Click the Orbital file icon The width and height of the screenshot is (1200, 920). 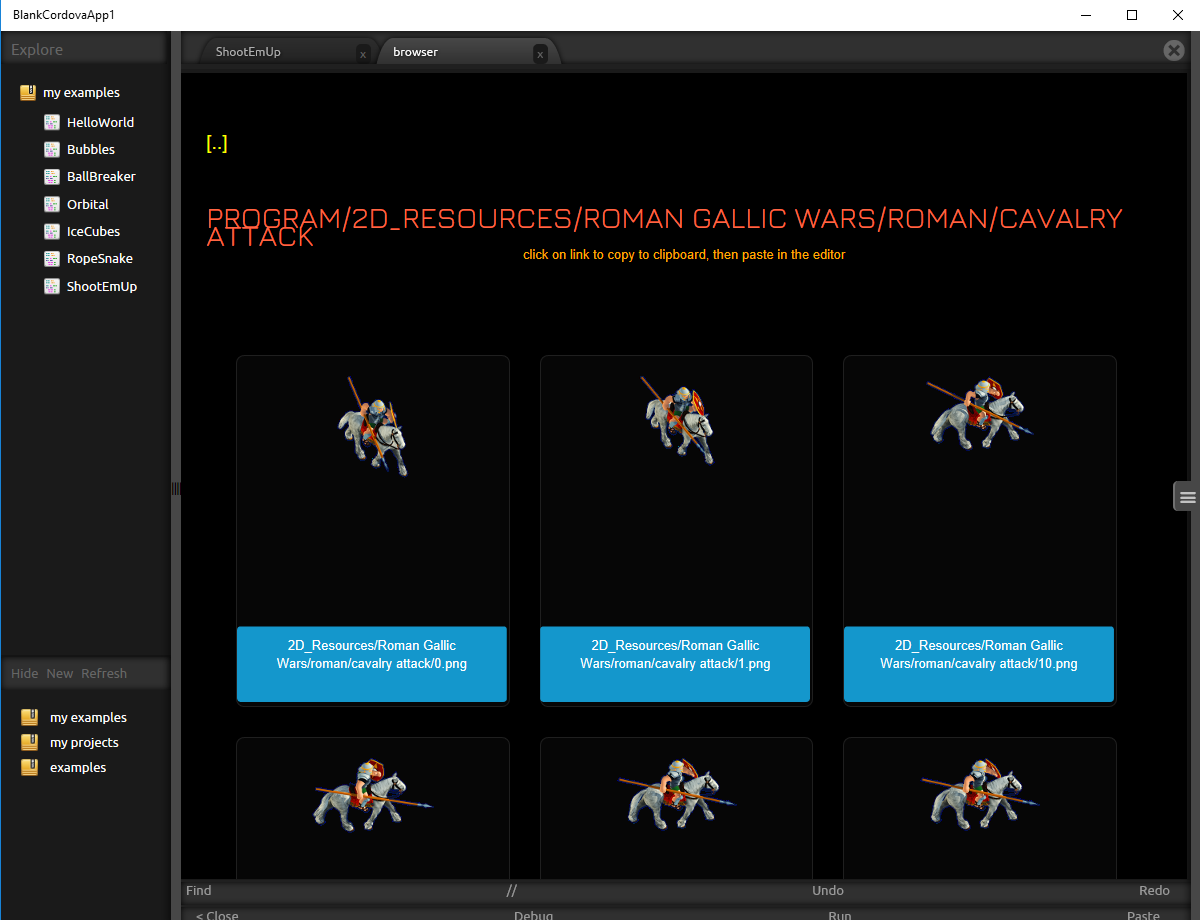click(52, 204)
